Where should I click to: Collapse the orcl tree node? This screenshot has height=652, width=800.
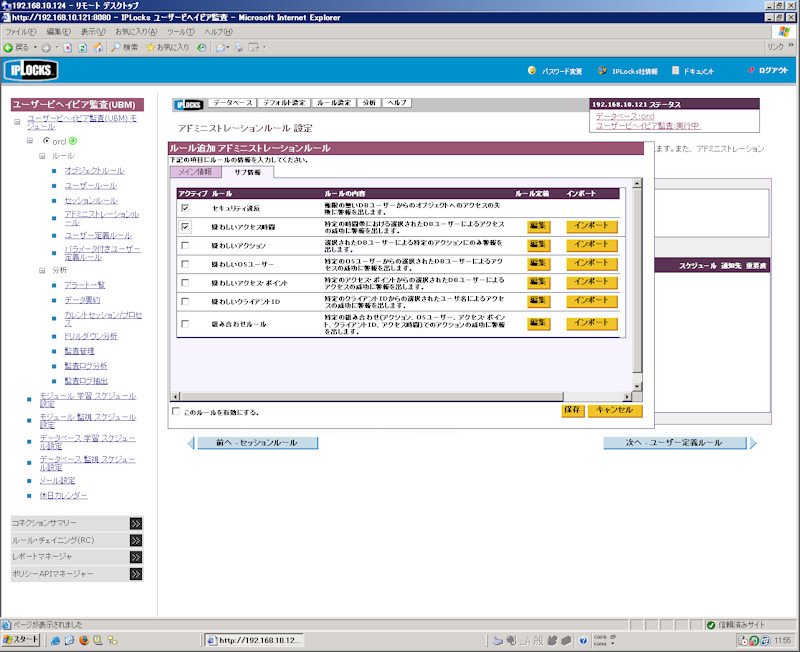[x=30, y=141]
